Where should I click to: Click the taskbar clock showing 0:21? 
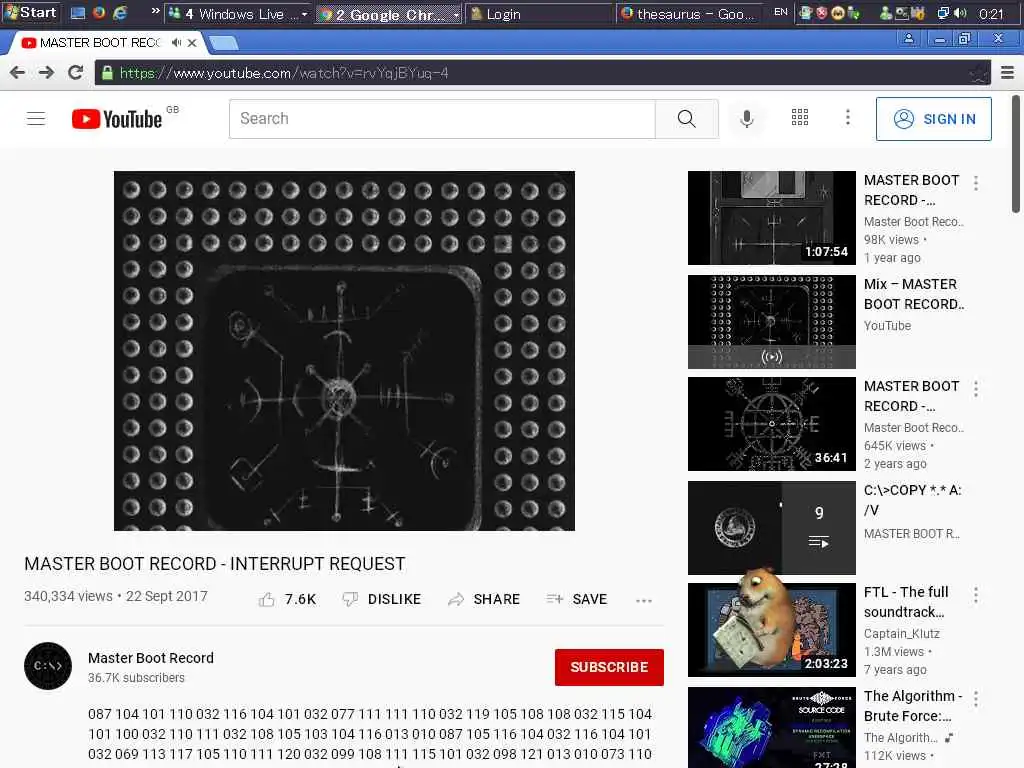991,14
